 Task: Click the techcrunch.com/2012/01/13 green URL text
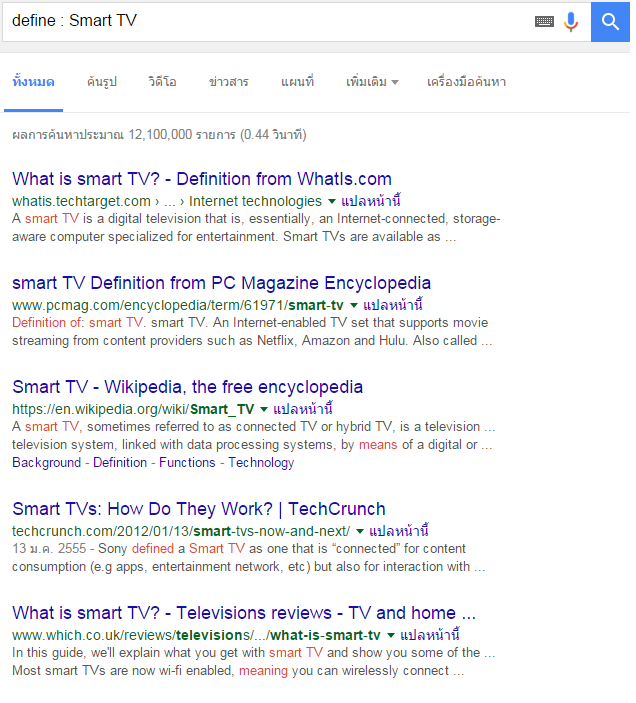[x=181, y=531]
